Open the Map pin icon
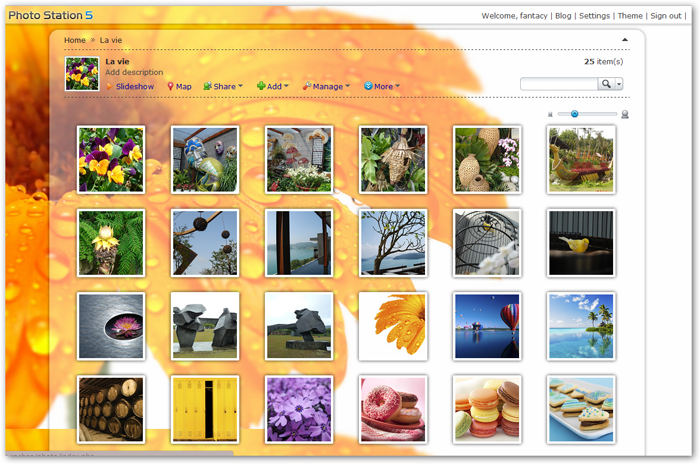Image resolution: width=700 pixels, height=464 pixels. point(170,86)
